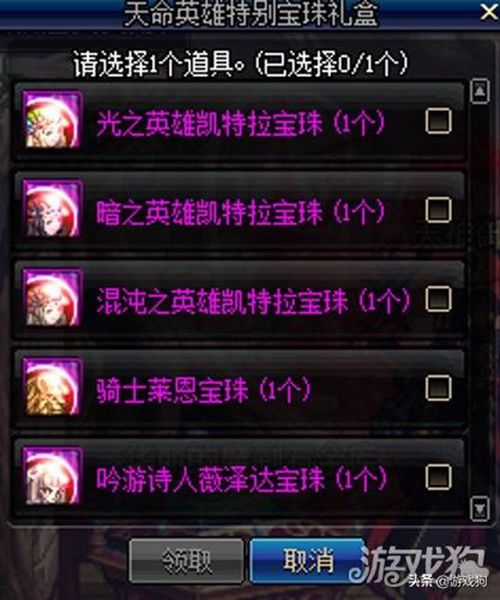The height and width of the screenshot is (600, 500).
Task: Click the 暗之英雄凯特拉宝珠 item icon
Action: [52, 209]
